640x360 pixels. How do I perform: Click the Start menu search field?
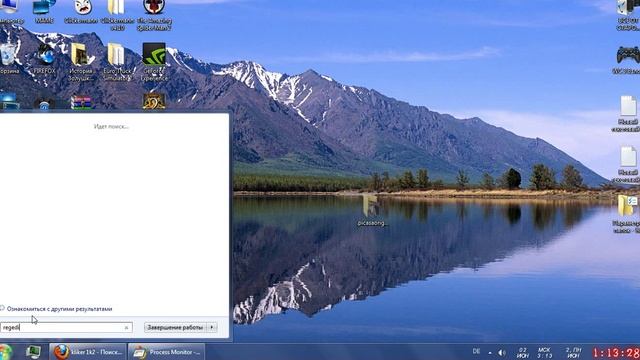pos(66,327)
